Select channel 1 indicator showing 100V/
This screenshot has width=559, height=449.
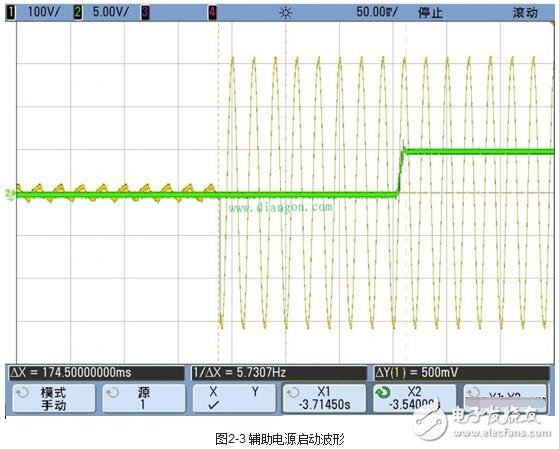tap(34, 12)
